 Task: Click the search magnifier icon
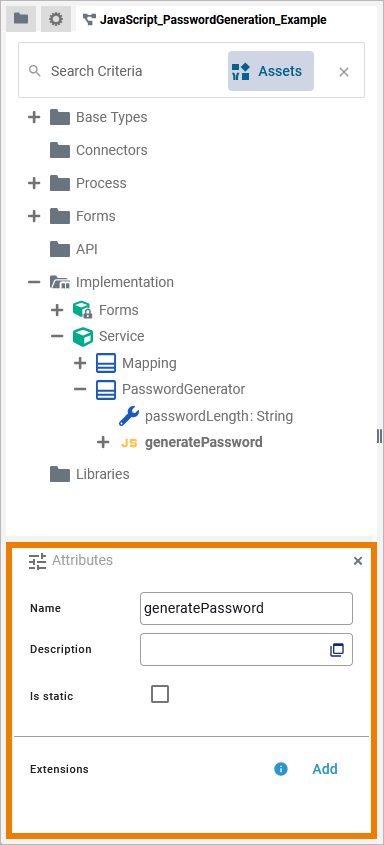(35, 71)
